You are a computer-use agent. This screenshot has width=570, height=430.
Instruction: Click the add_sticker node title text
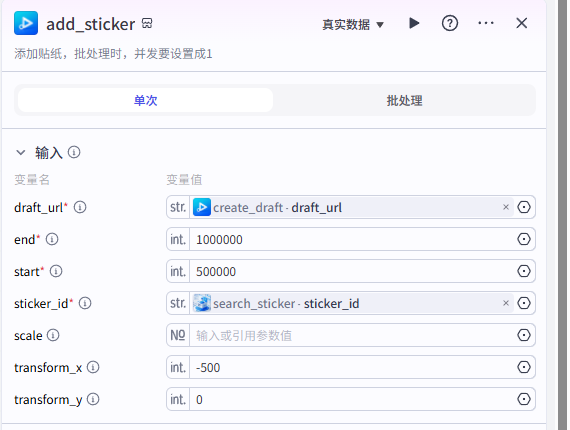pos(91,24)
